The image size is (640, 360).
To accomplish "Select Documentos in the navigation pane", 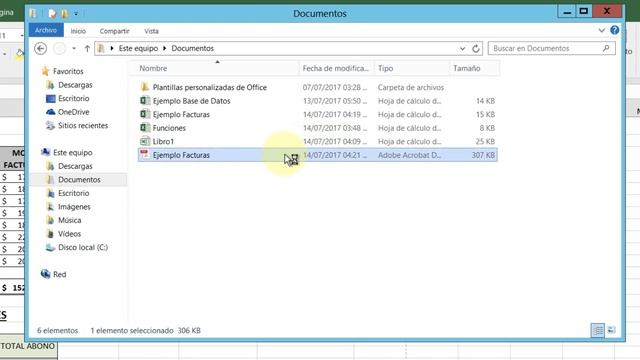I will click(79, 180).
